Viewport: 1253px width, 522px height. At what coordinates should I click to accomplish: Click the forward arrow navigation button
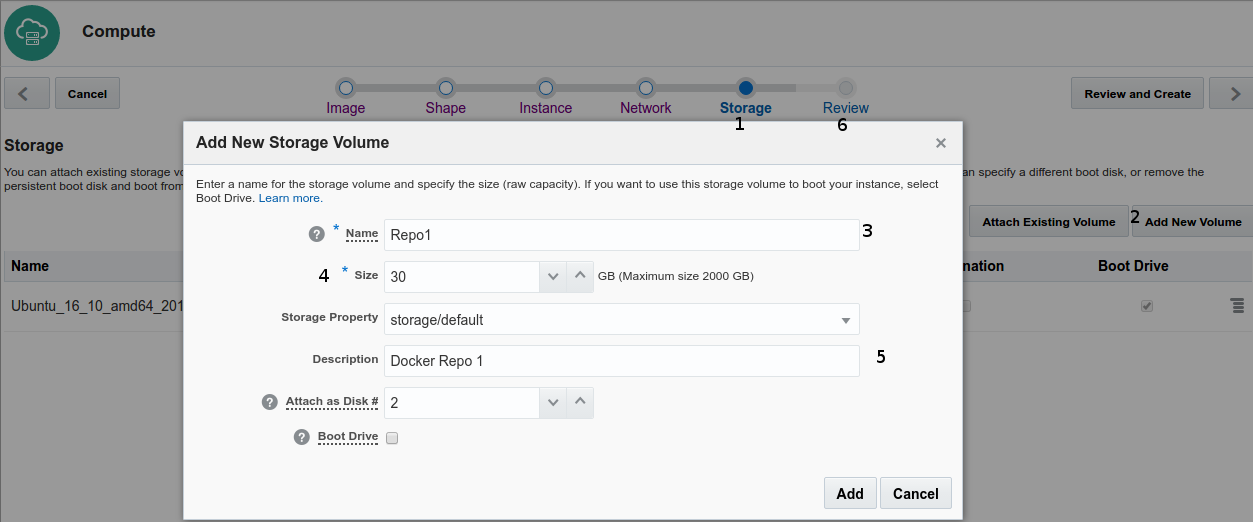click(x=1234, y=93)
